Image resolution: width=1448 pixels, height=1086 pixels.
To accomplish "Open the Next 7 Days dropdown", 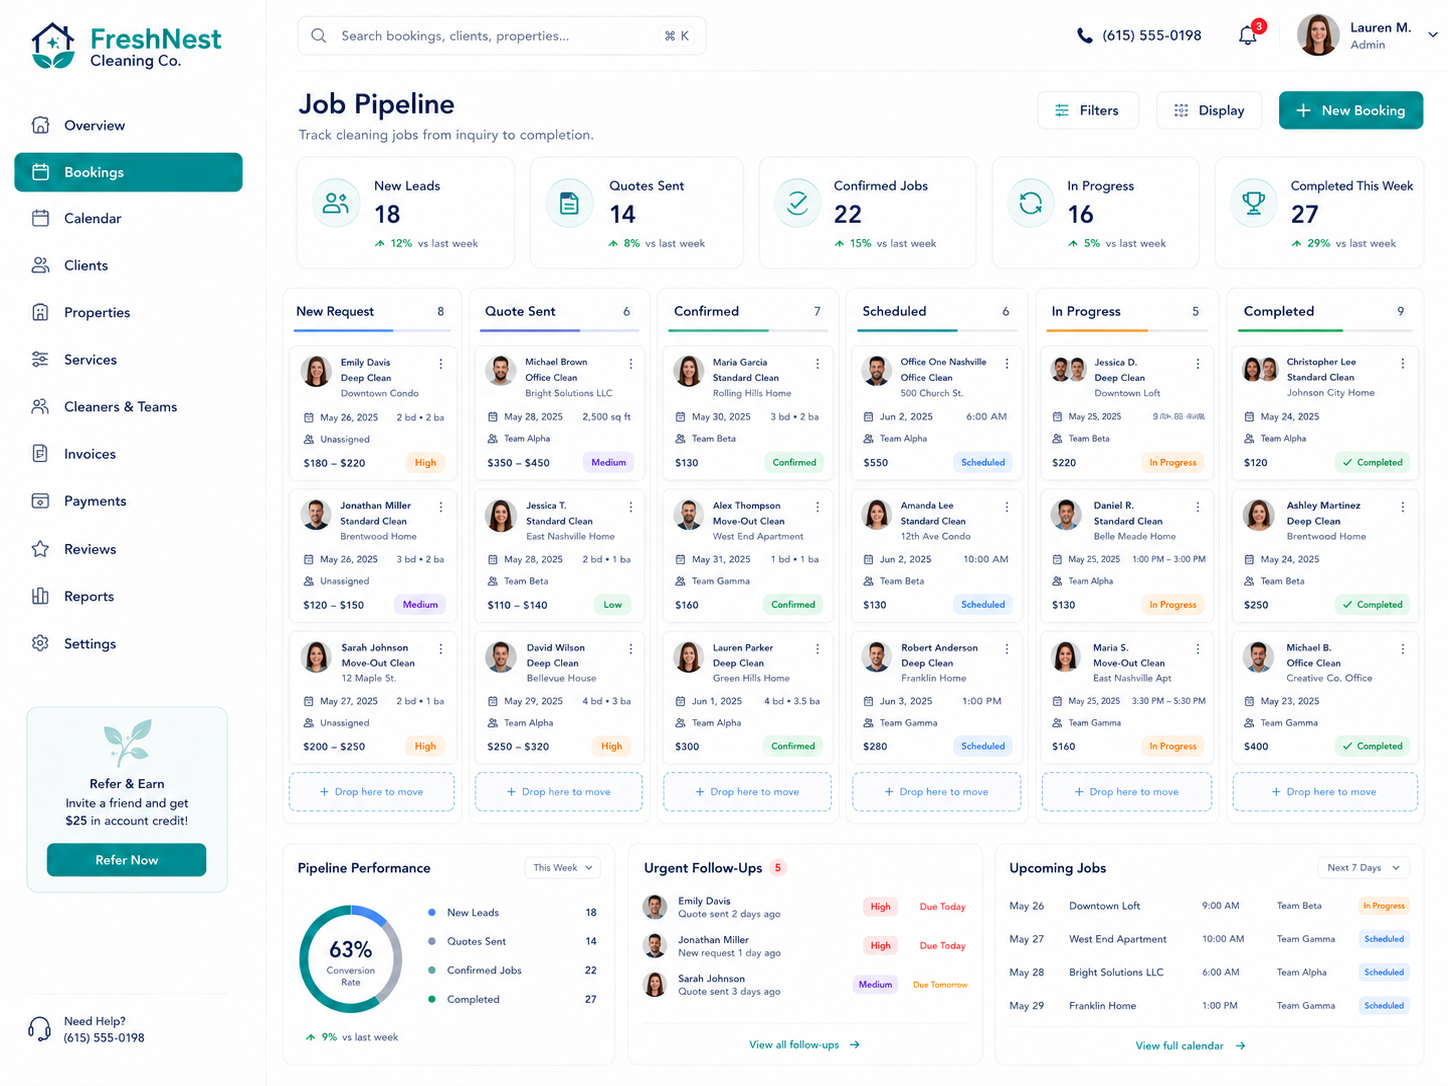I will (x=1364, y=868).
